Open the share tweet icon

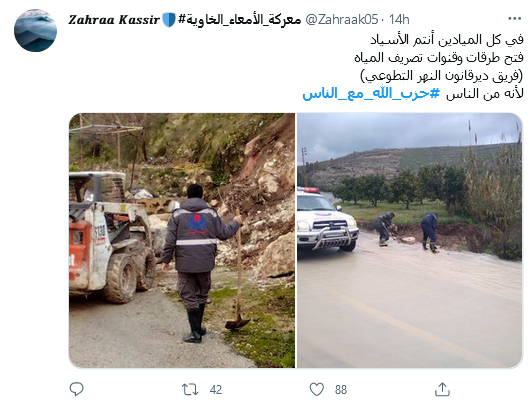442,389
